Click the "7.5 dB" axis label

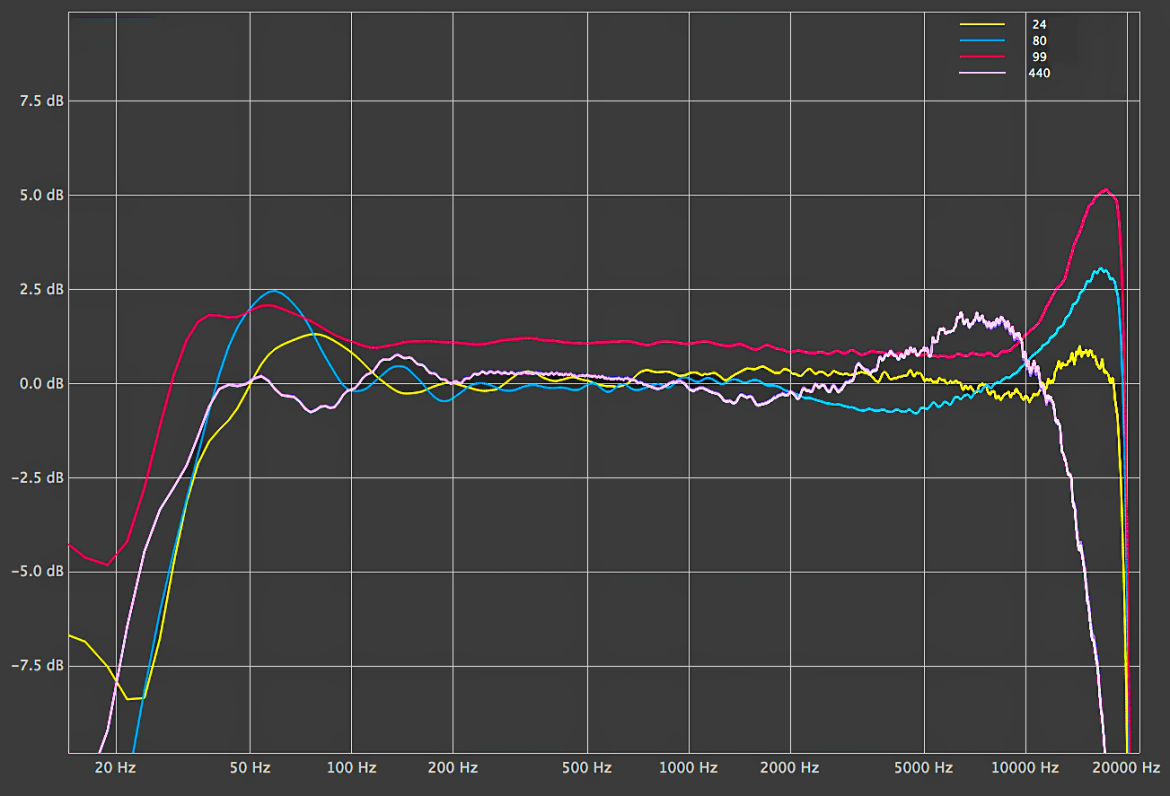tap(42, 101)
